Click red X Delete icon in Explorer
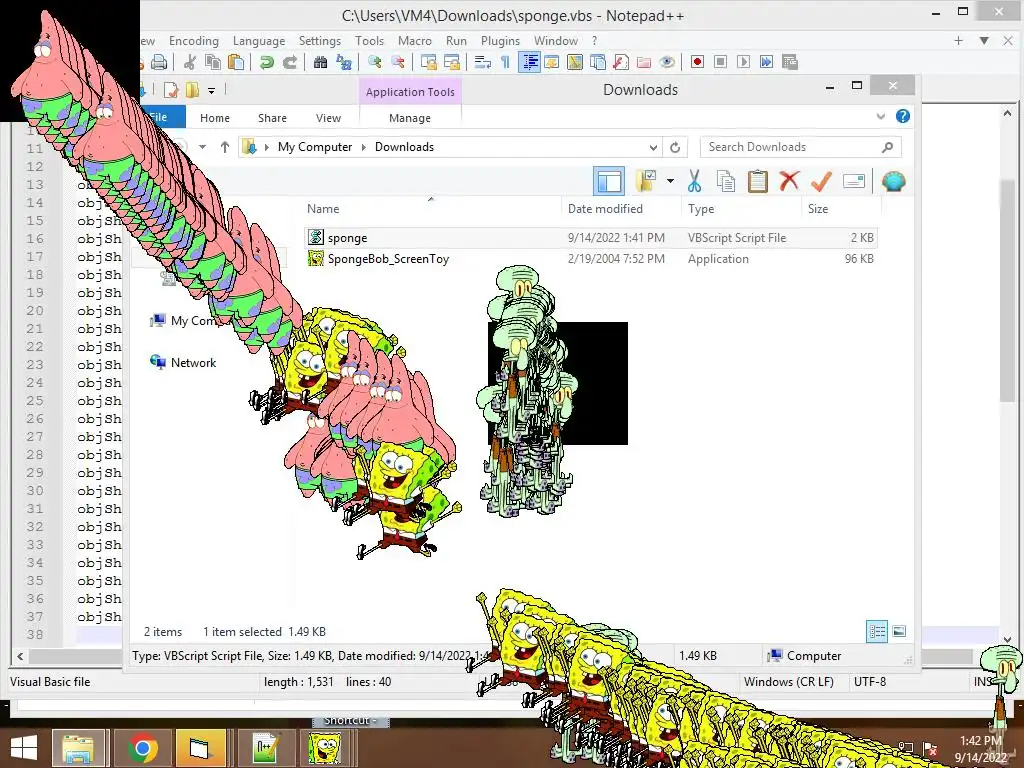 coord(789,181)
